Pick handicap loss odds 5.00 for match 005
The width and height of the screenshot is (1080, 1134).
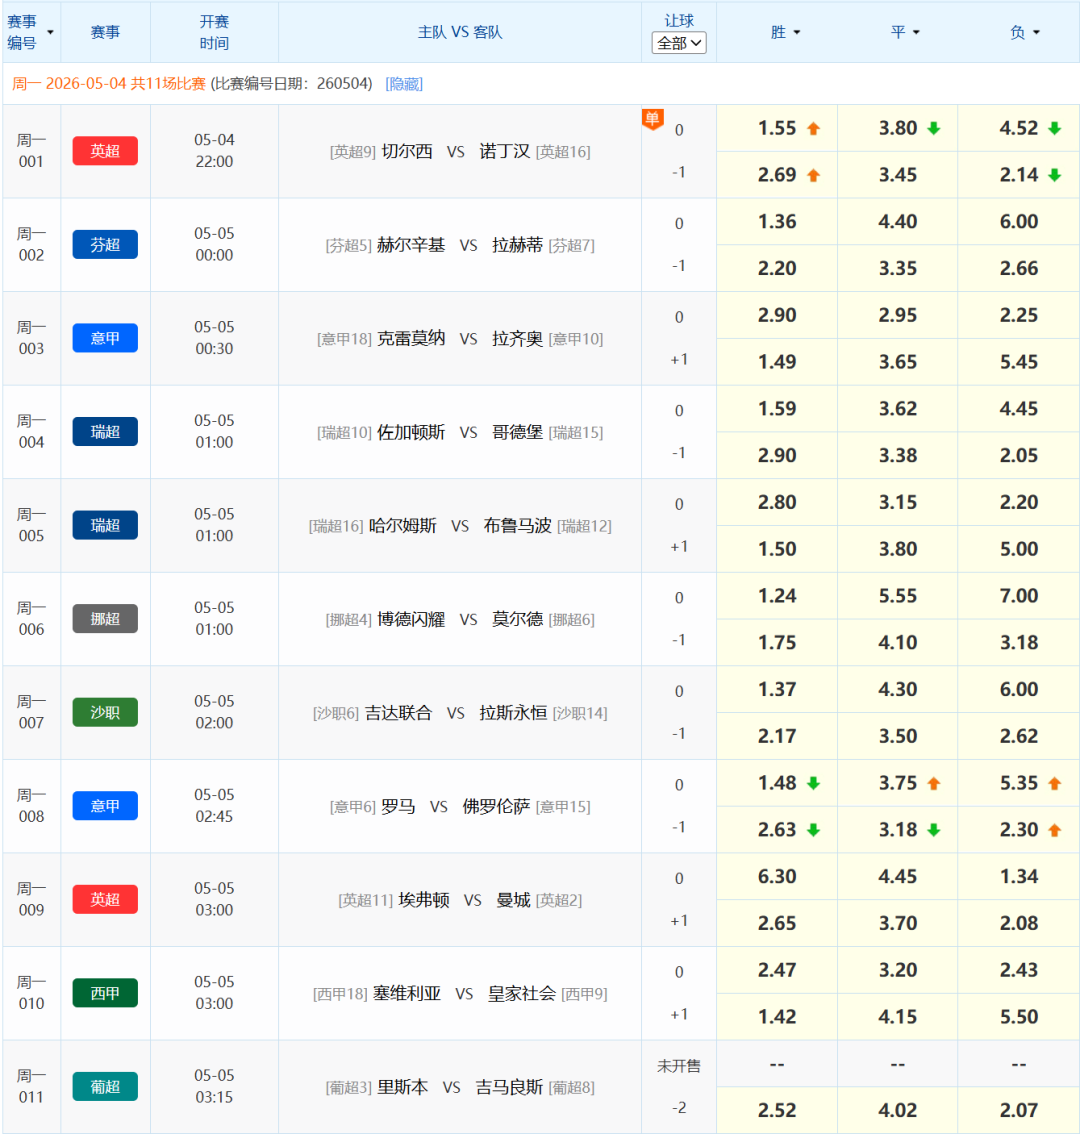(1019, 549)
